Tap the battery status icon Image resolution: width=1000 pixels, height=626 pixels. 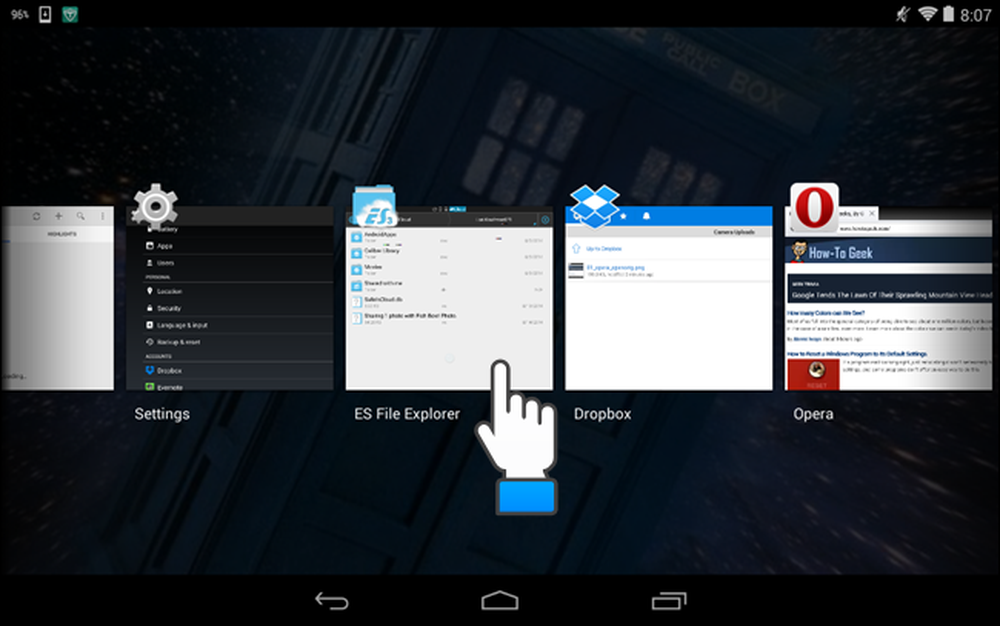[948, 13]
